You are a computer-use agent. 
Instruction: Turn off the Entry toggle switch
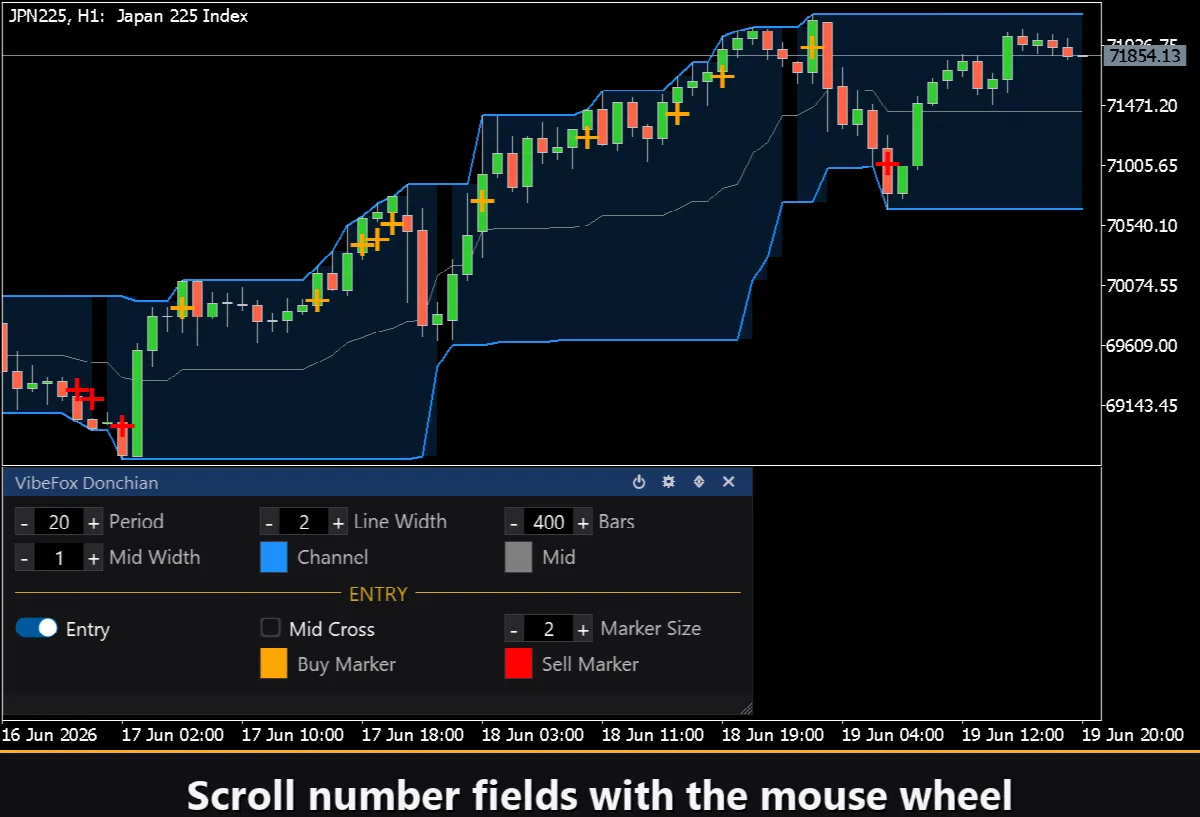click(x=37, y=628)
